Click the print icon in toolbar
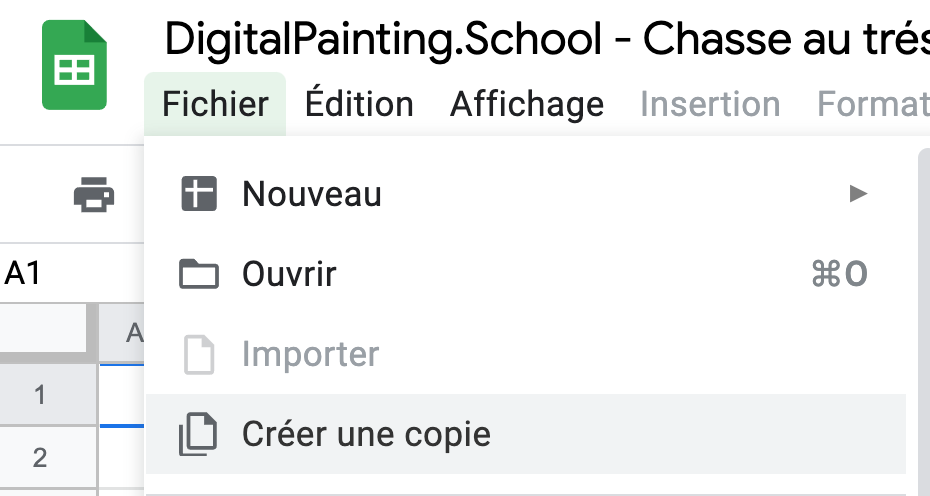This screenshot has height=496, width=930. [x=94, y=194]
